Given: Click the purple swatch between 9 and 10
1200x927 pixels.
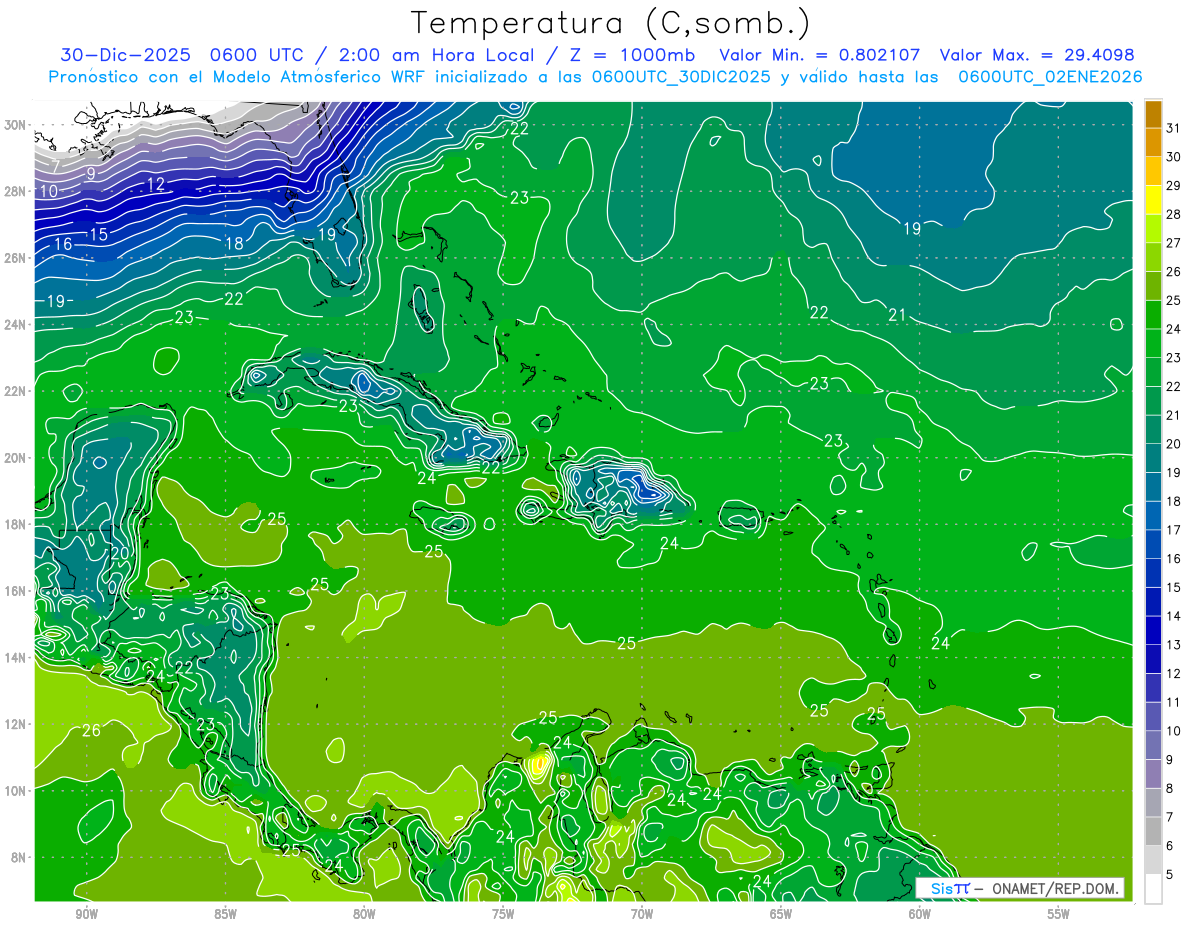Looking at the screenshot, I should coord(1153,746).
